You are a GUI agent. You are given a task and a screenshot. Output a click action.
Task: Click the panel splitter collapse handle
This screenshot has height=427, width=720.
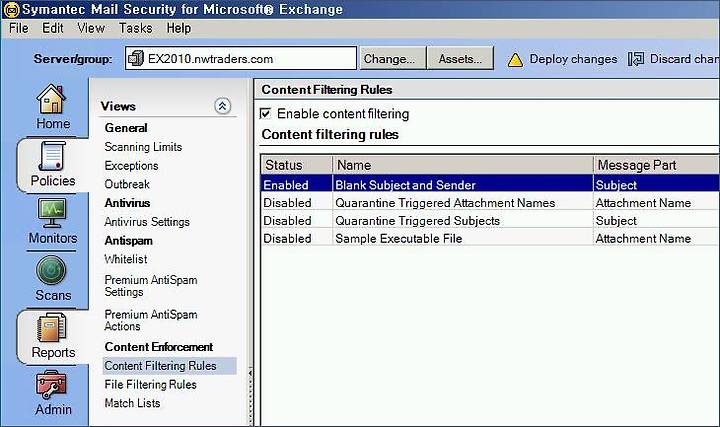point(250,372)
